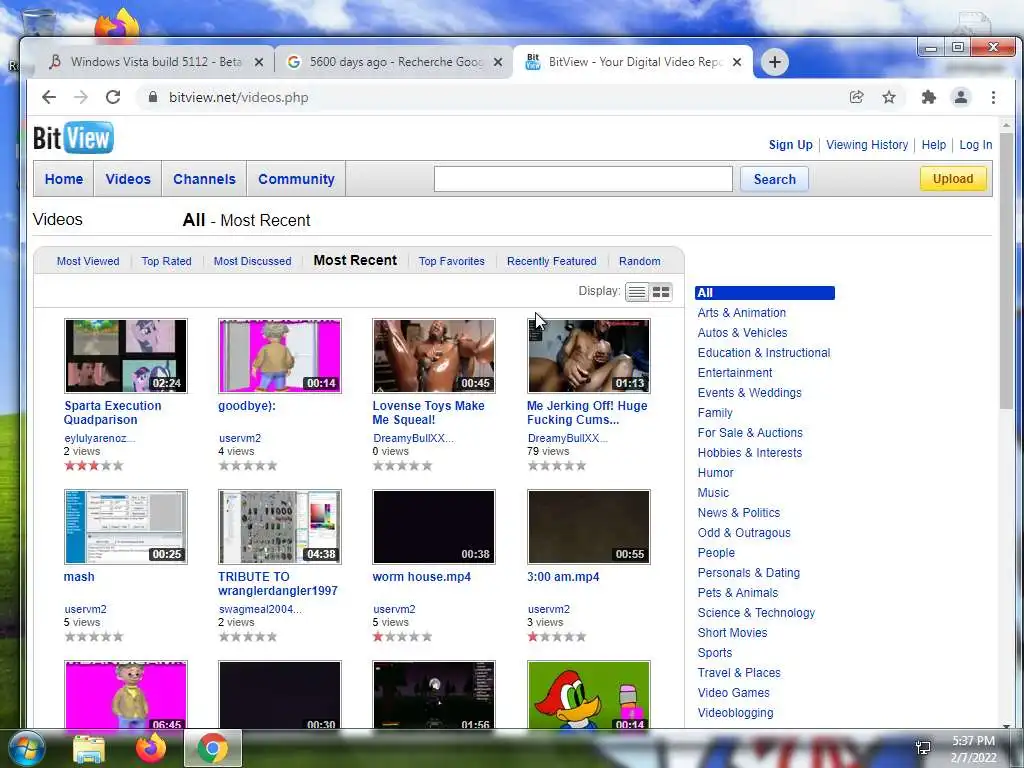Click the BitView logo
Viewport: 1024px width, 768px height.
(x=73, y=138)
